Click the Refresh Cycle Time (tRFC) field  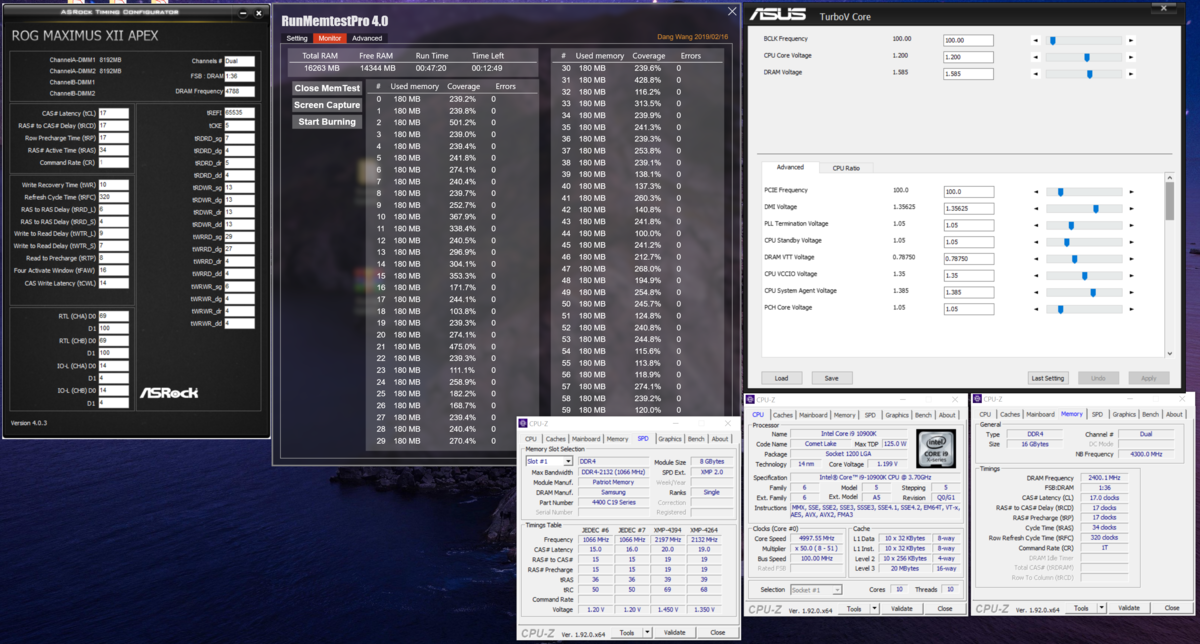tap(113, 197)
